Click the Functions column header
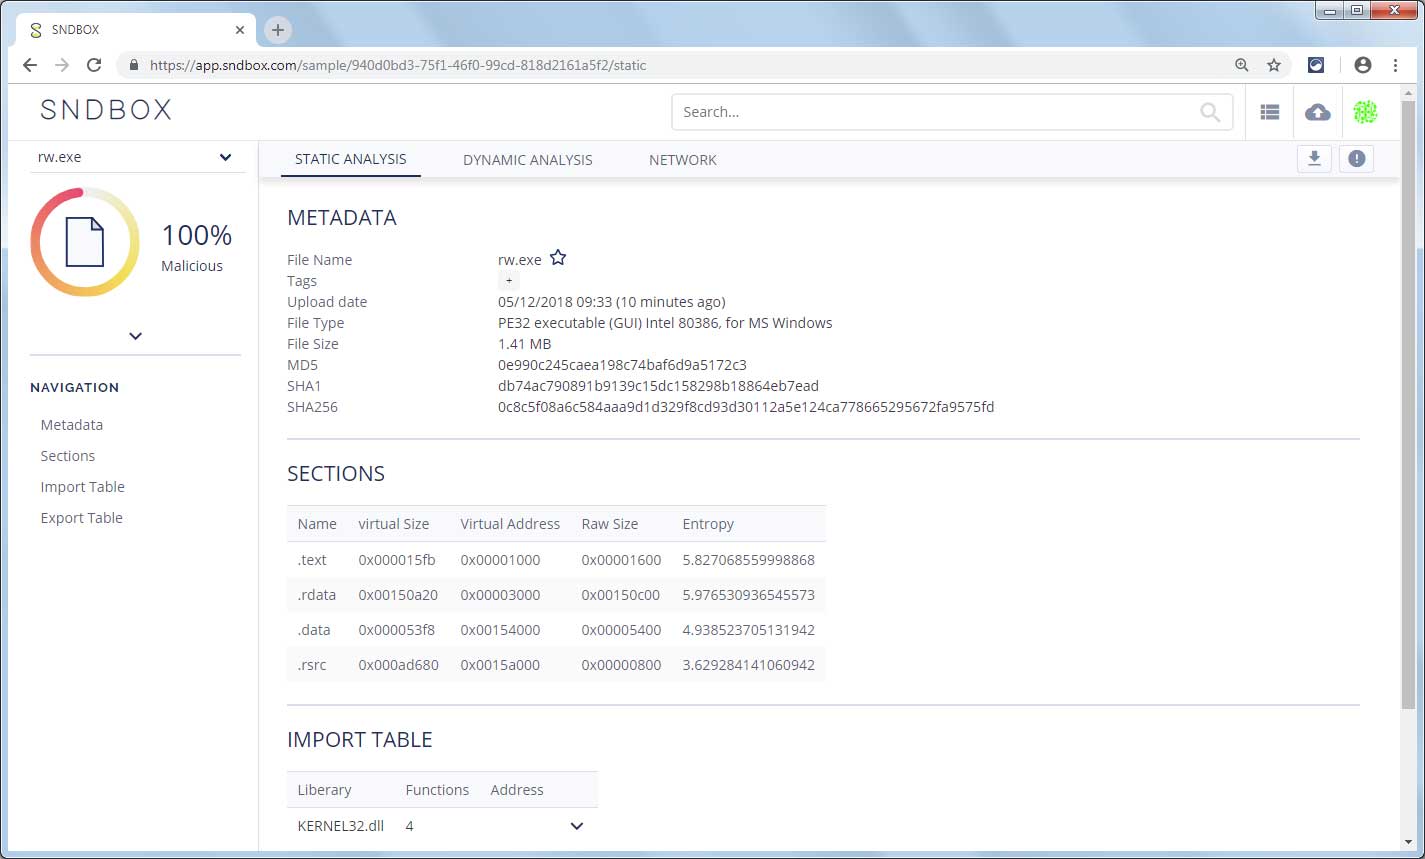 tap(437, 790)
